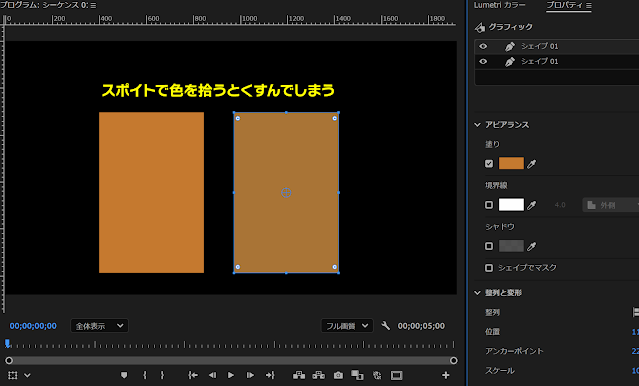Click the Add Marker button
Viewport: 639px width, 386px height.
pyautogui.click(x=124, y=375)
